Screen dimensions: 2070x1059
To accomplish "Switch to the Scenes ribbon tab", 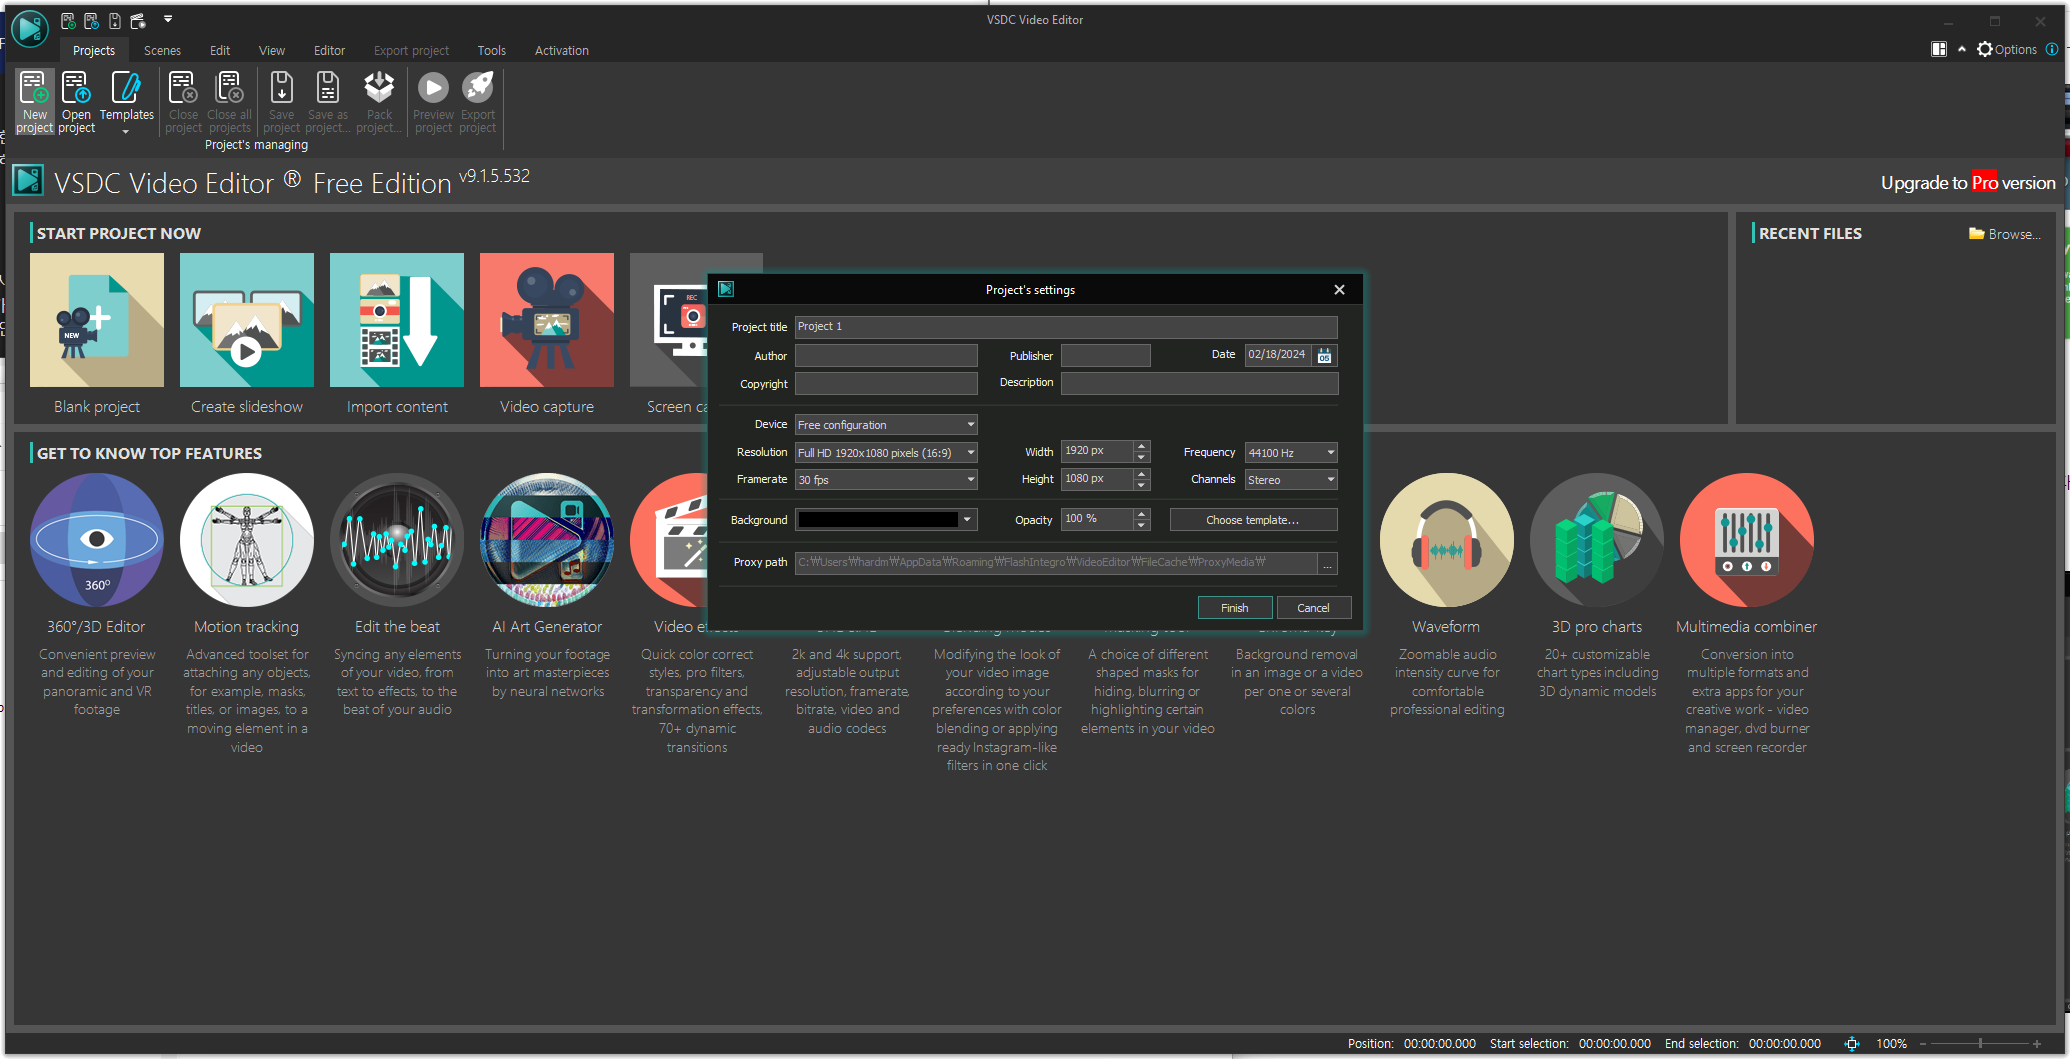I will tap(162, 51).
